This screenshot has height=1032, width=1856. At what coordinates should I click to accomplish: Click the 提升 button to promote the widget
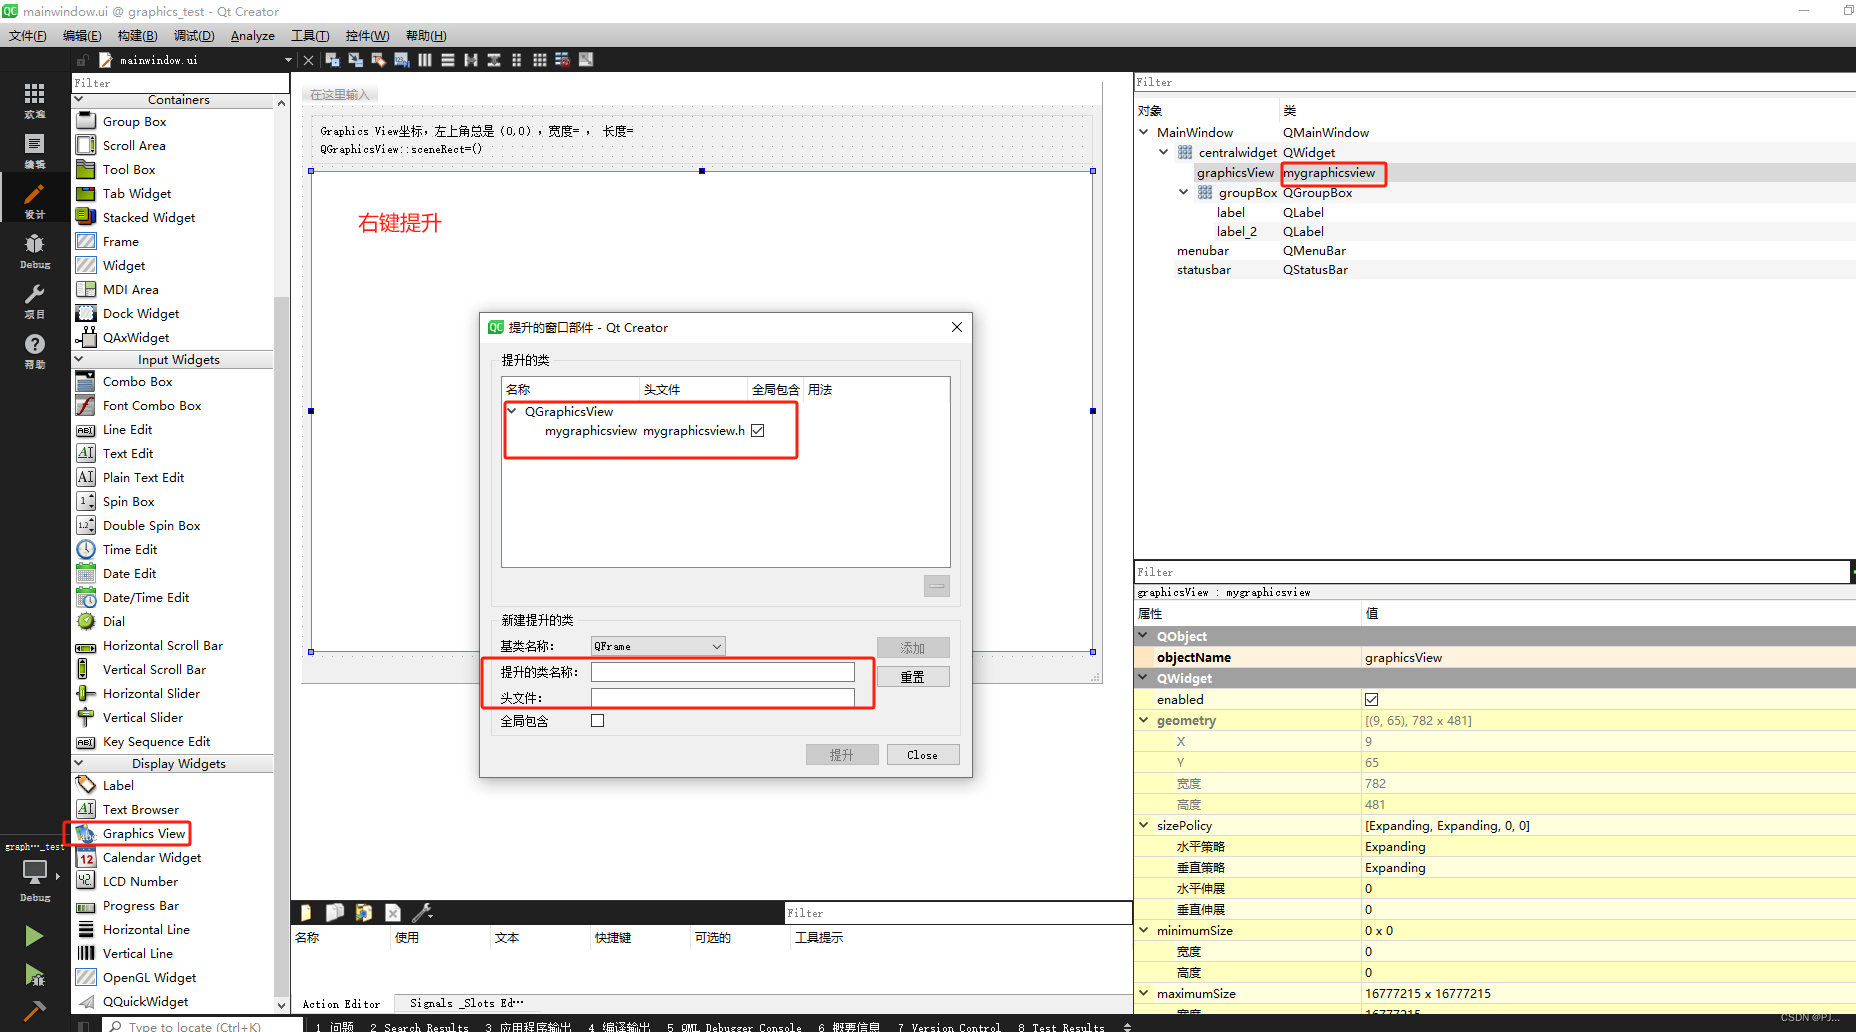(842, 754)
